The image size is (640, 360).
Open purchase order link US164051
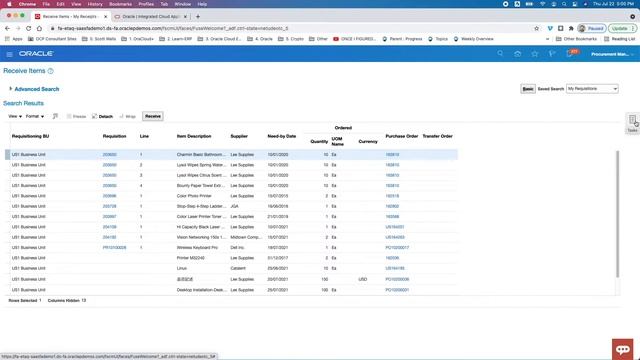tap(395, 227)
